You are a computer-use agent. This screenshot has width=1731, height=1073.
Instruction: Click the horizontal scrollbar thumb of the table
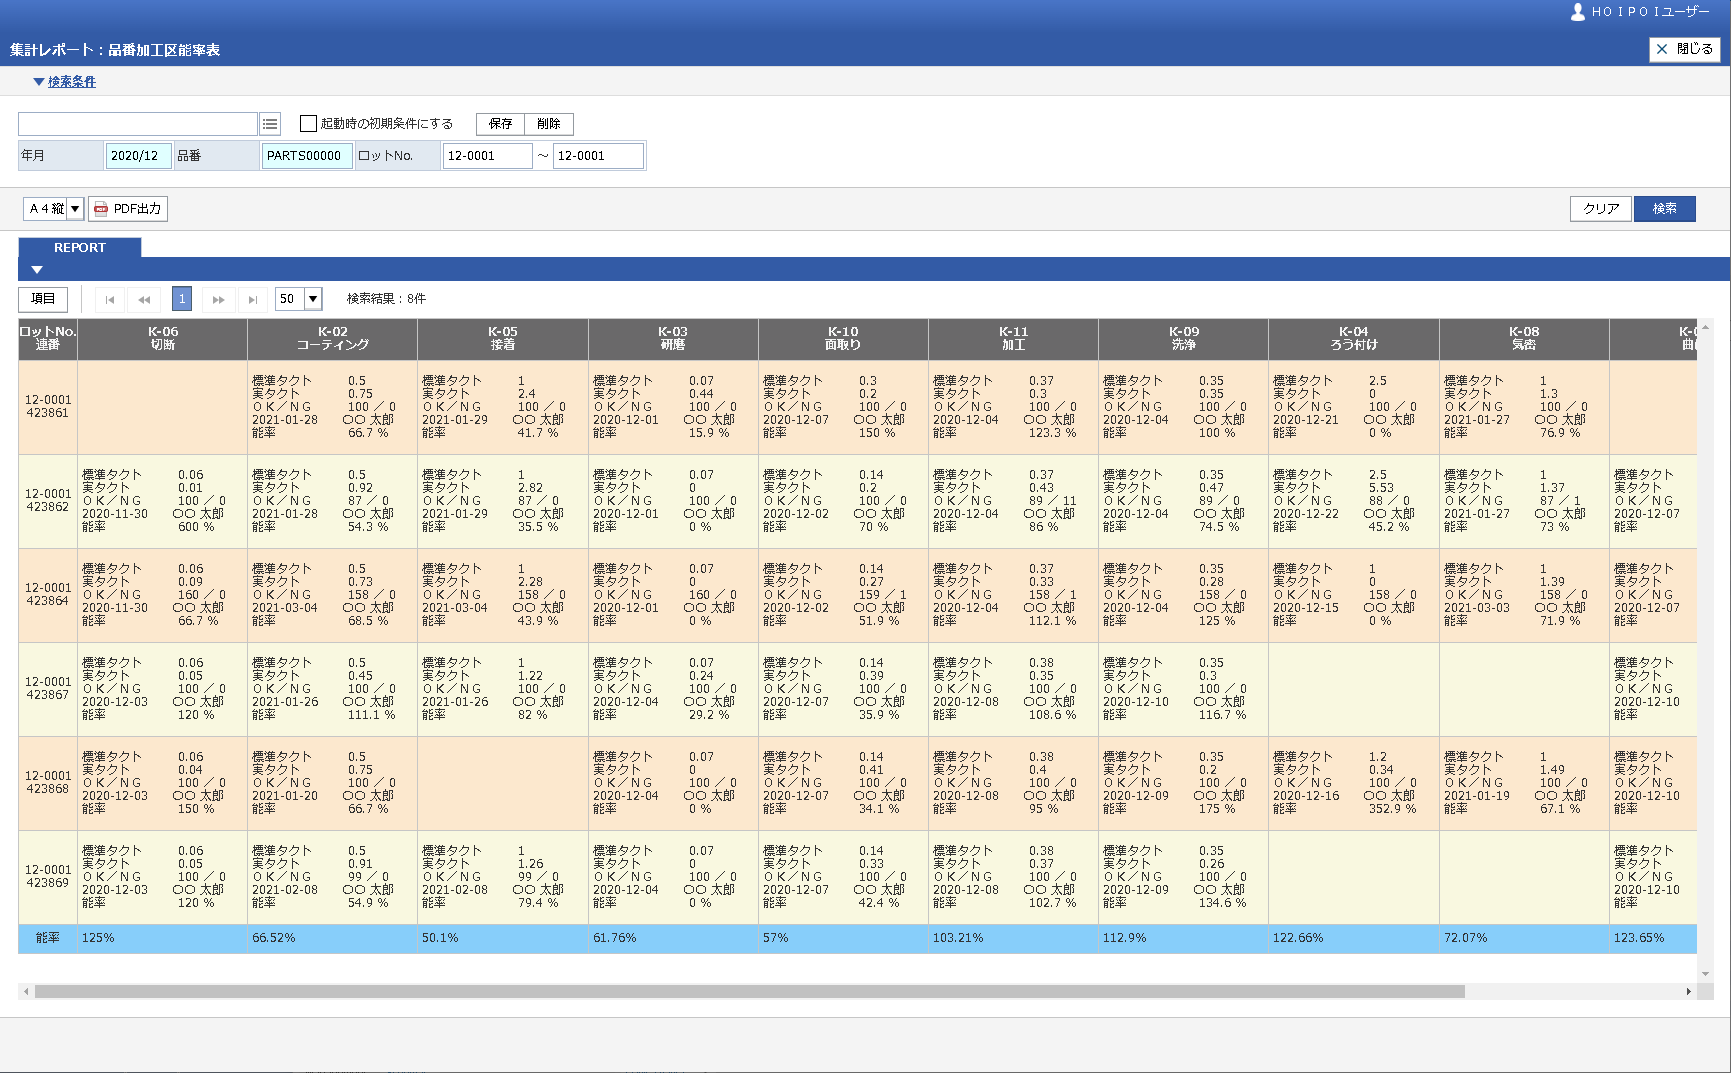coord(750,991)
